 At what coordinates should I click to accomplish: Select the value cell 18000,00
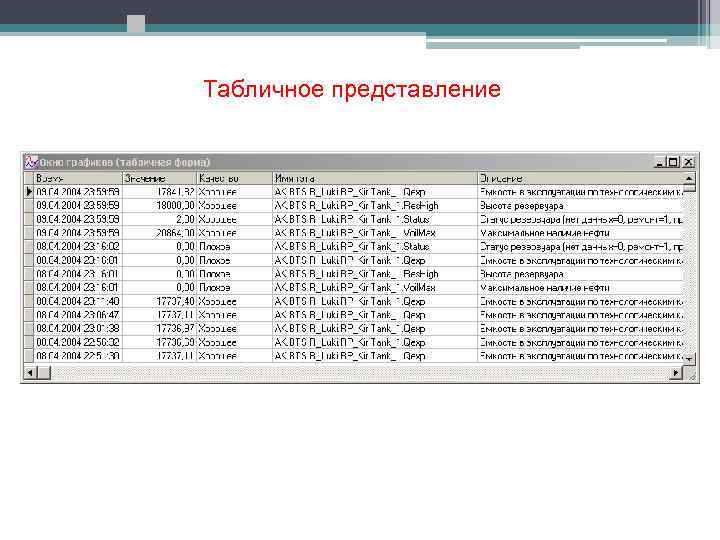point(160,205)
